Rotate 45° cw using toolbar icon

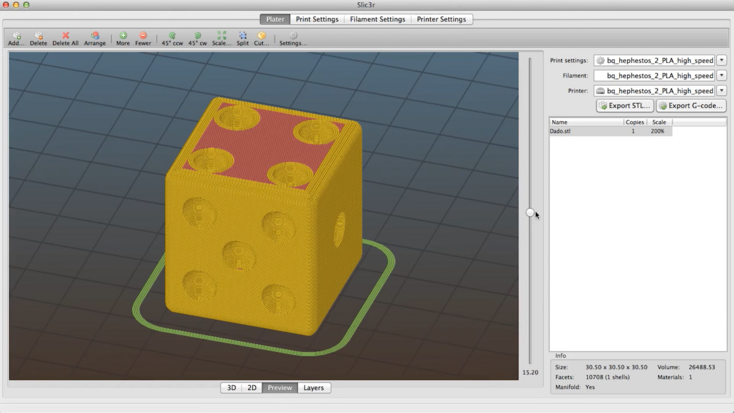[198, 38]
